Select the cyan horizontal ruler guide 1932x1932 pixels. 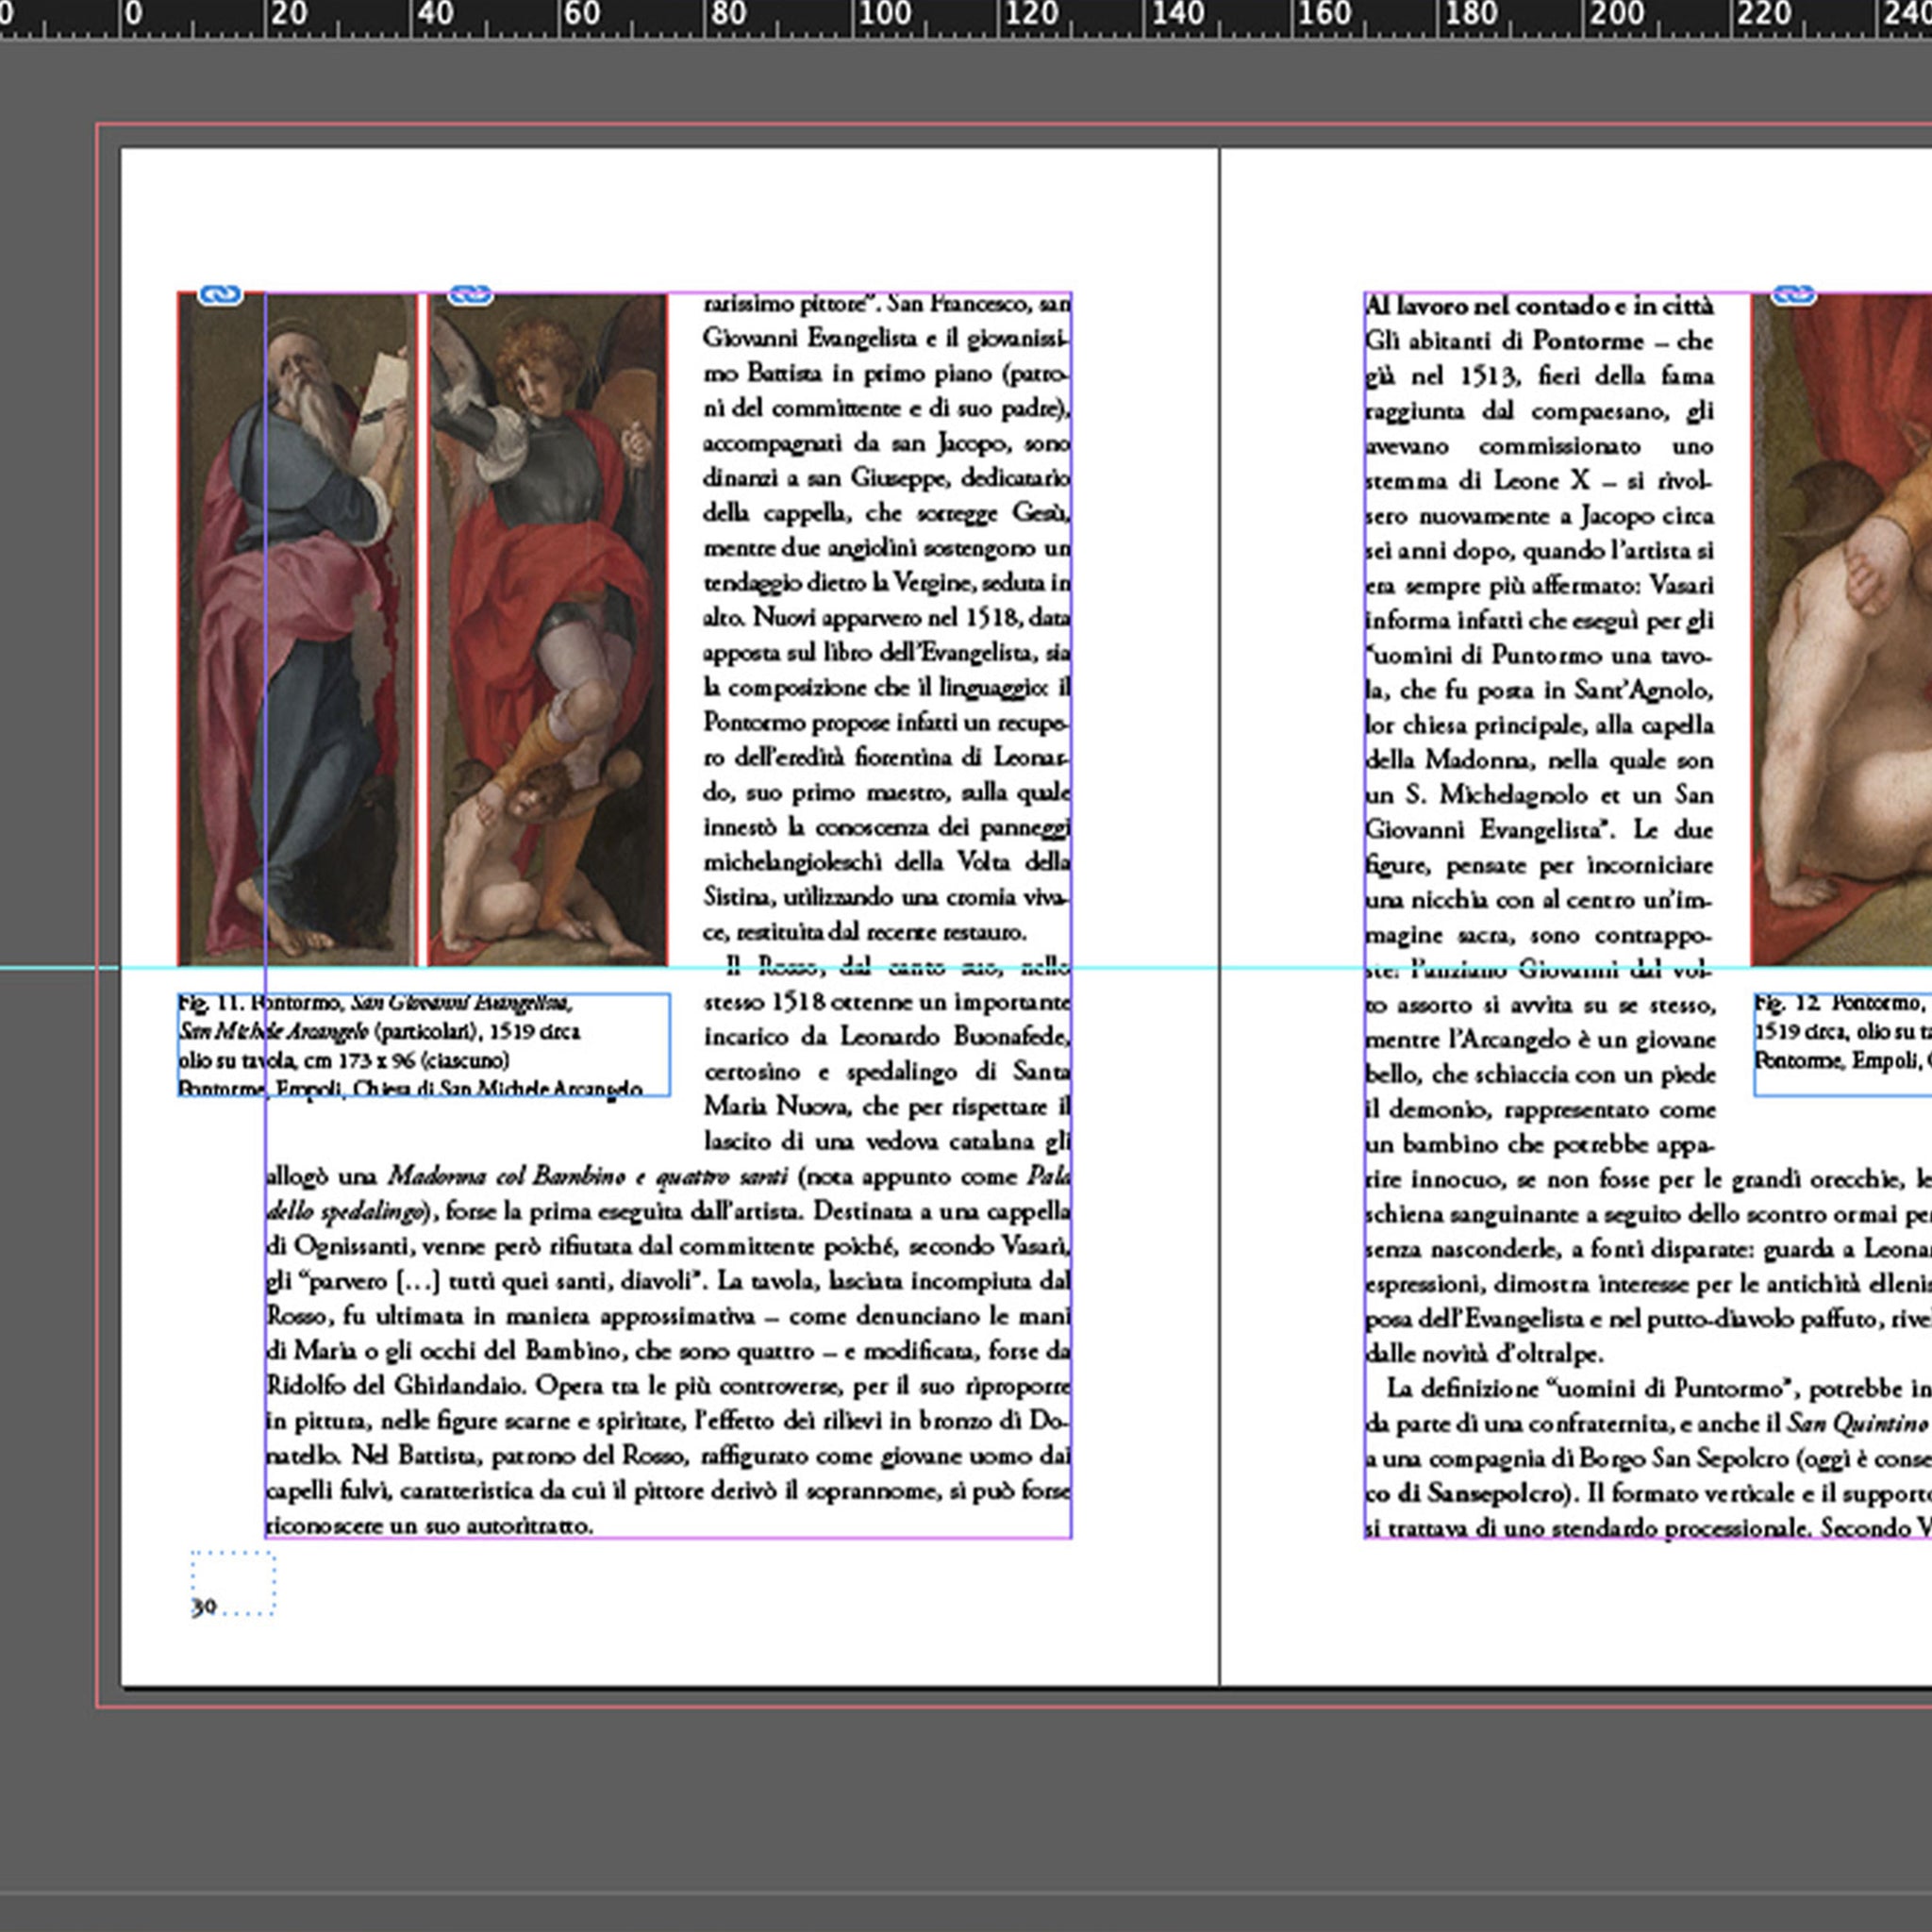click(966, 967)
